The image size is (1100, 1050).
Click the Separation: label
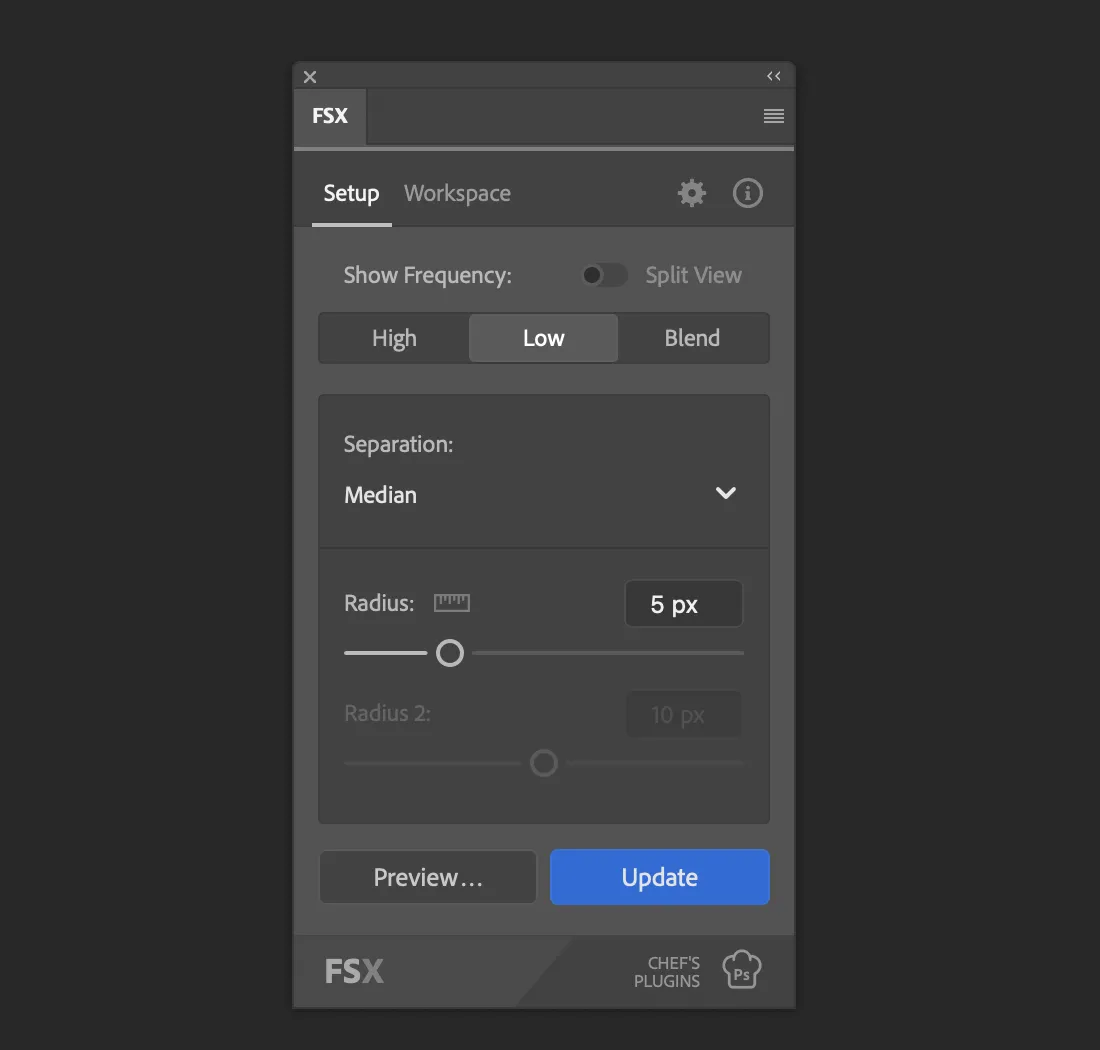pos(398,444)
